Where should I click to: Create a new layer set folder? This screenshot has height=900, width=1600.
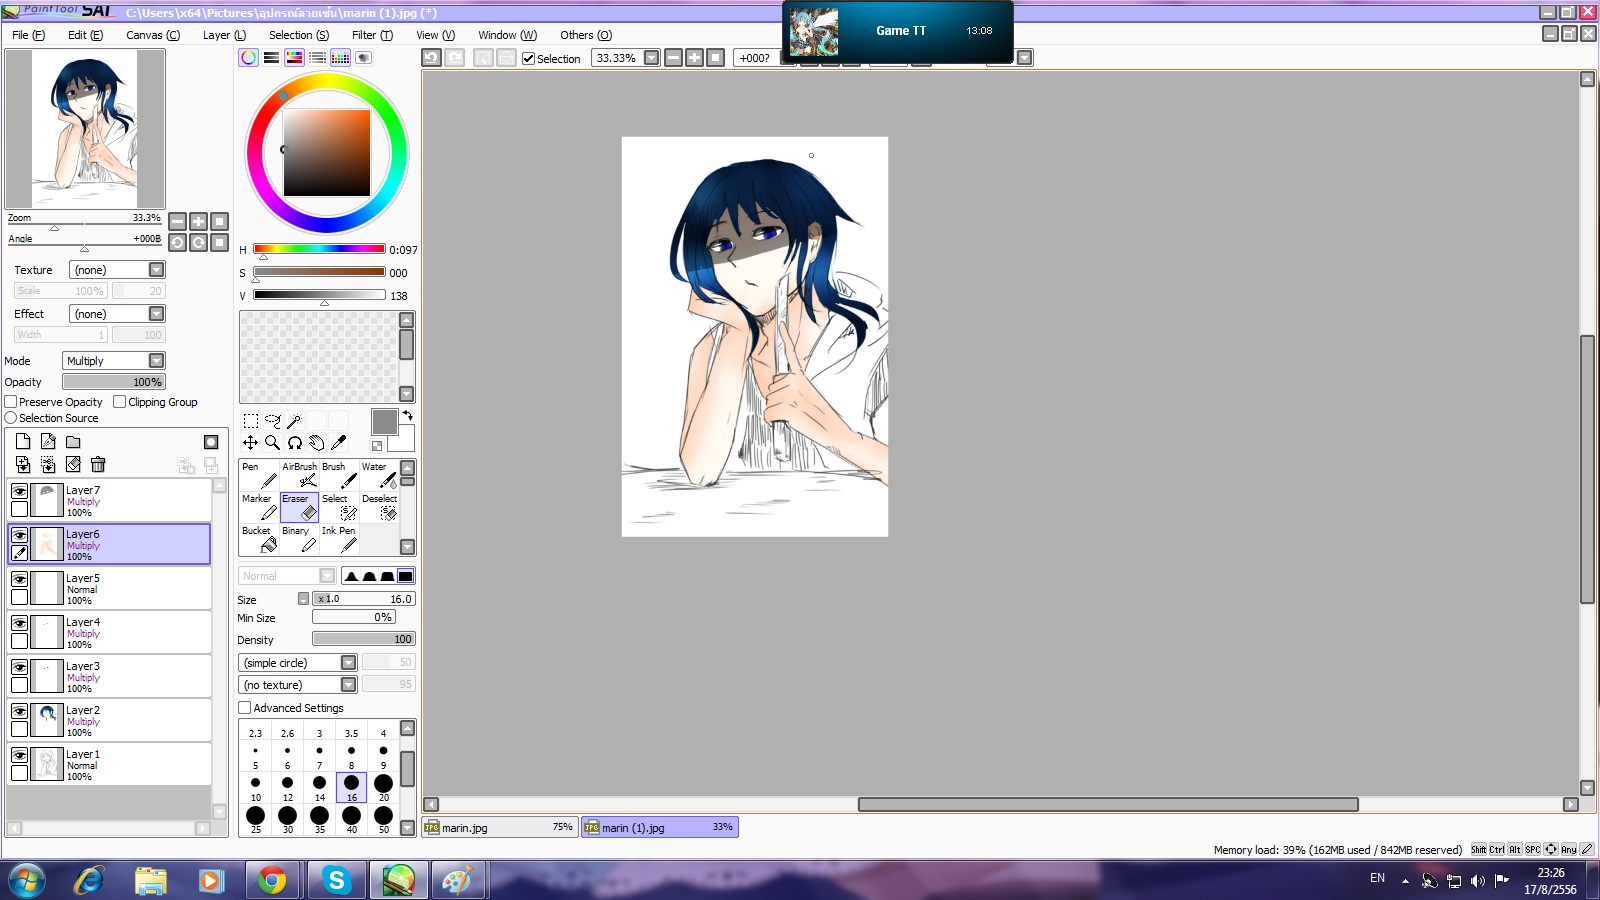point(73,442)
